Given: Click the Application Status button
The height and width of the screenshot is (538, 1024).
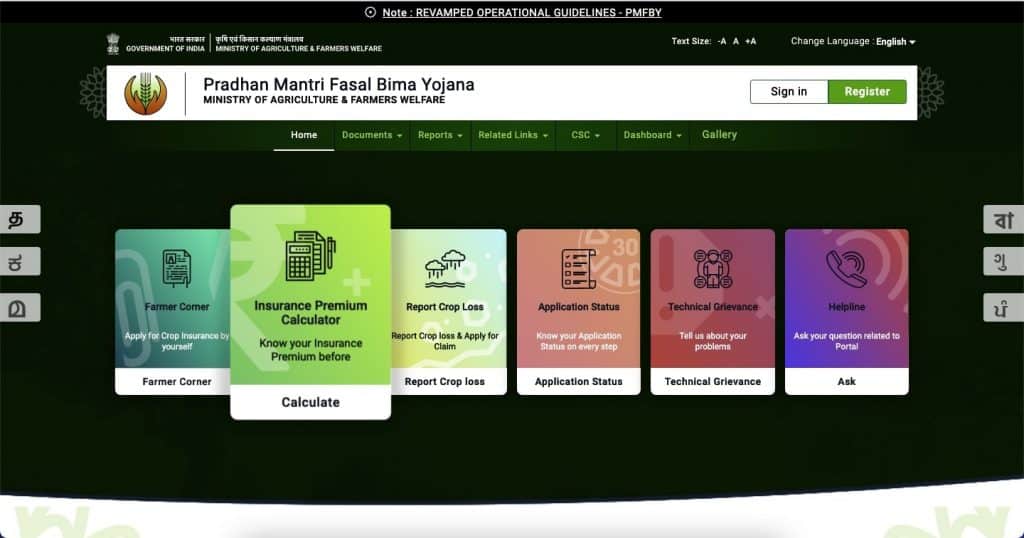Looking at the screenshot, I should point(579,381).
